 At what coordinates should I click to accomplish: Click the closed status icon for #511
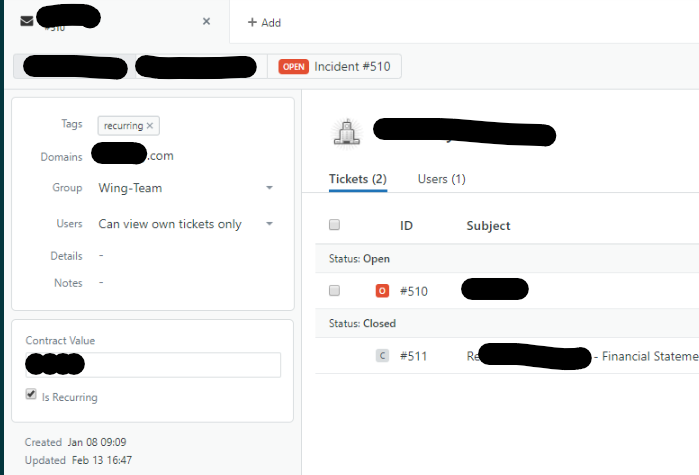[x=382, y=356]
